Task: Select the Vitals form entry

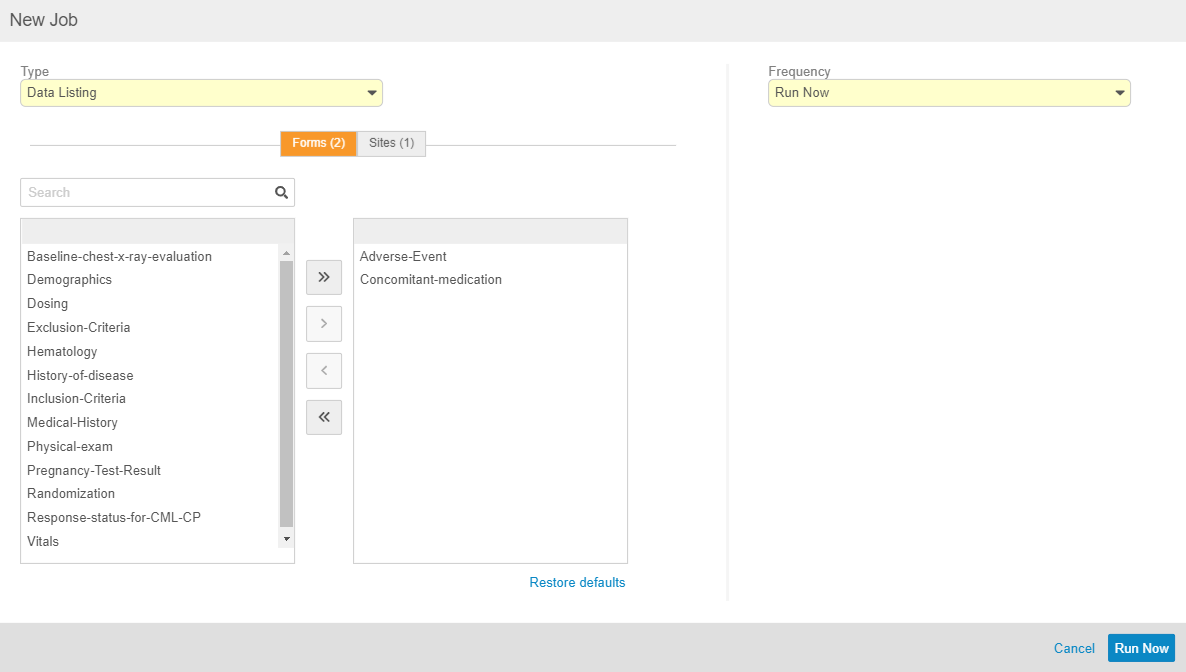Action: coord(43,542)
